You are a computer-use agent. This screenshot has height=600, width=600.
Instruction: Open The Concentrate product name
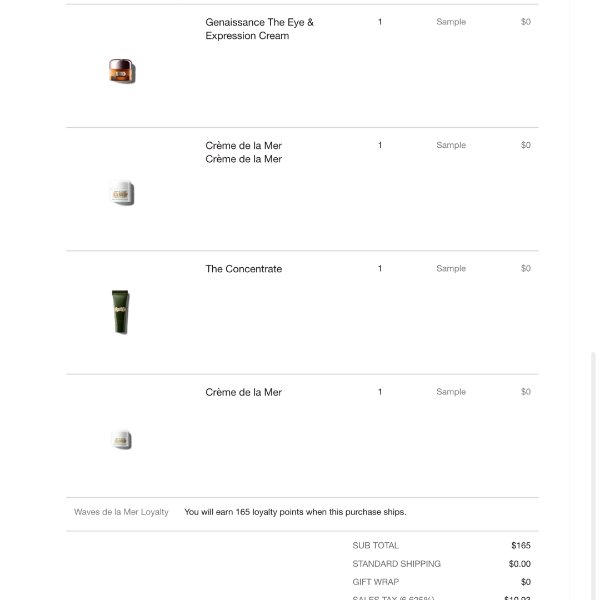(x=243, y=269)
